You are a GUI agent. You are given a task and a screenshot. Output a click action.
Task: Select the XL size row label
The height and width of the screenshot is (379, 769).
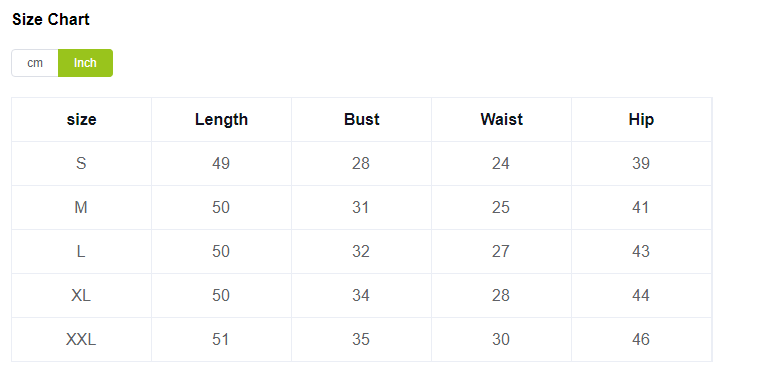(81, 296)
